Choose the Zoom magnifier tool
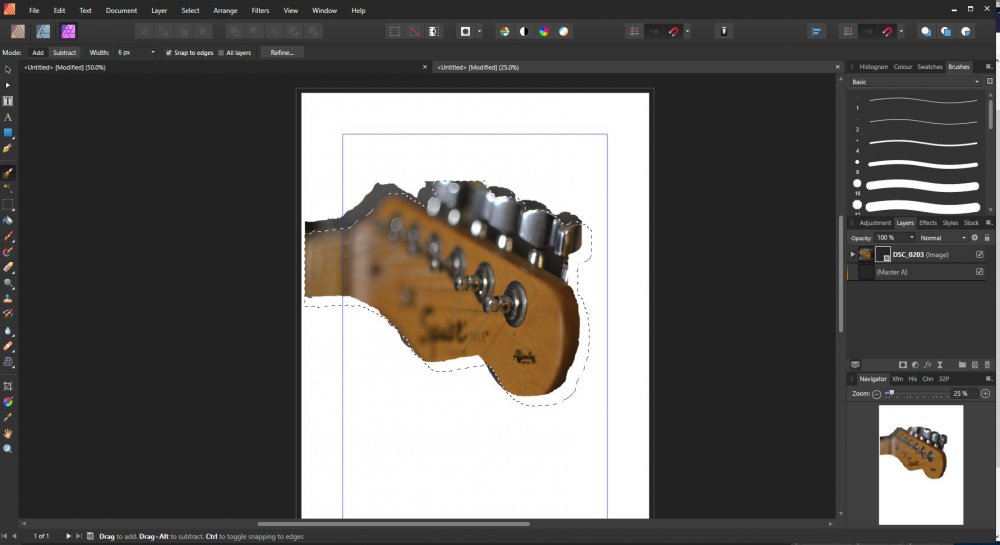This screenshot has width=1000, height=545. coord(8,449)
